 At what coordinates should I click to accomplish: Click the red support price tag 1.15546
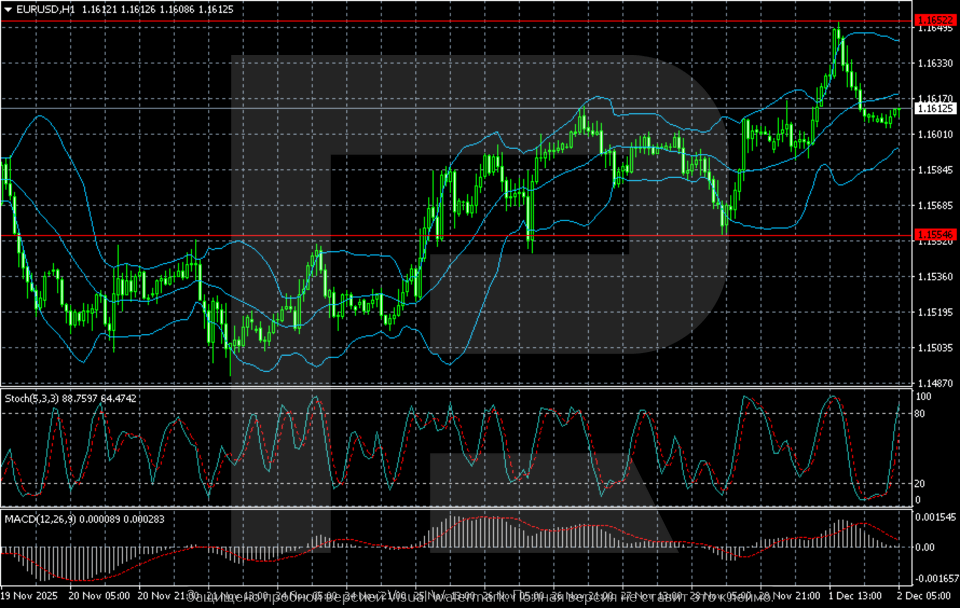(936, 235)
